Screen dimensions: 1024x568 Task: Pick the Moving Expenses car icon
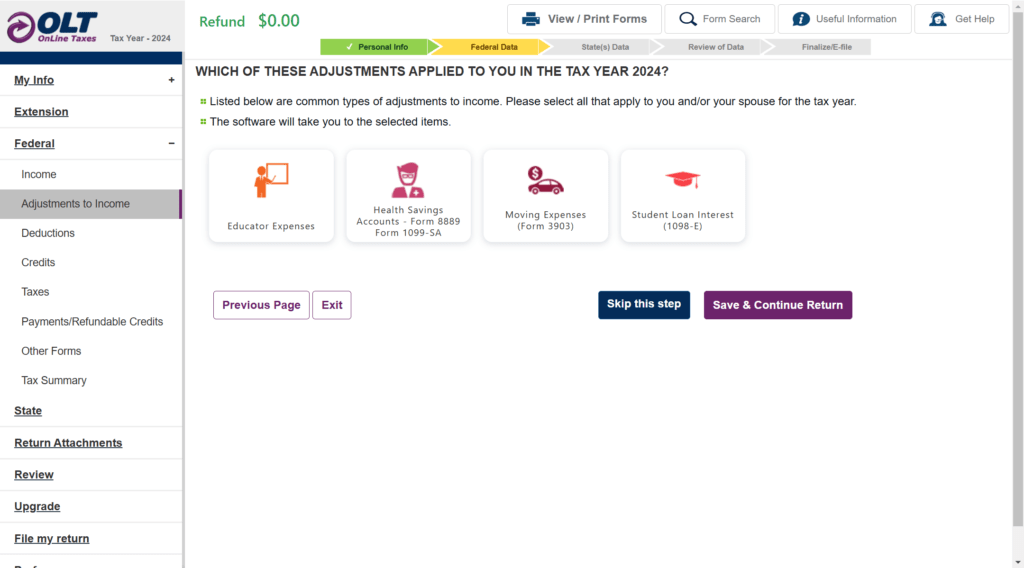coord(545,181)
